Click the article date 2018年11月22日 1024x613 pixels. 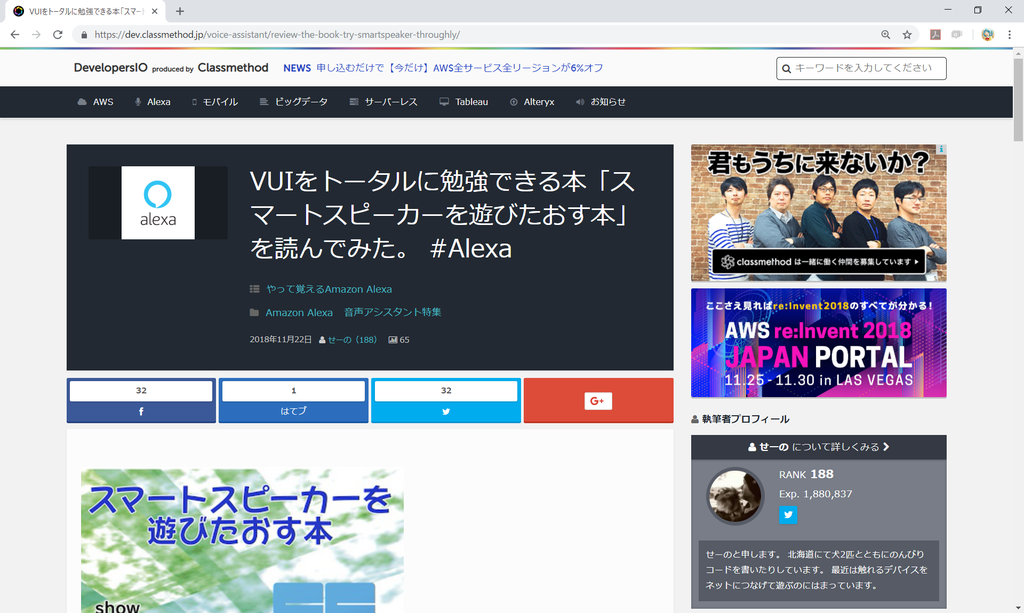[x=281, y=339]
